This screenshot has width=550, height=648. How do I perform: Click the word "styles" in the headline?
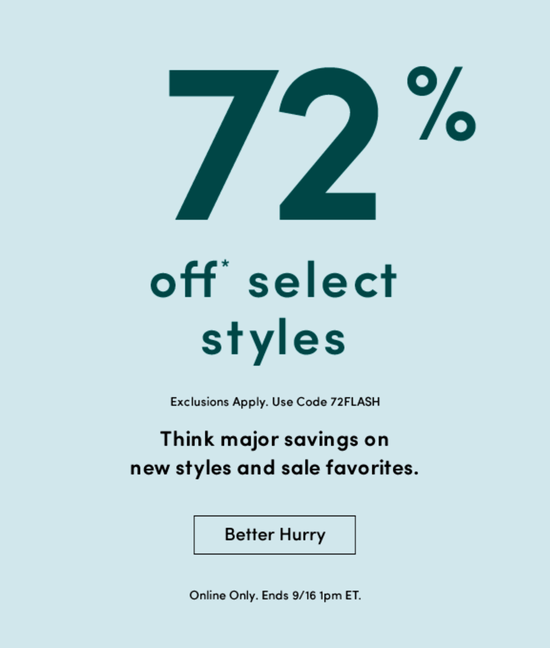273,341
